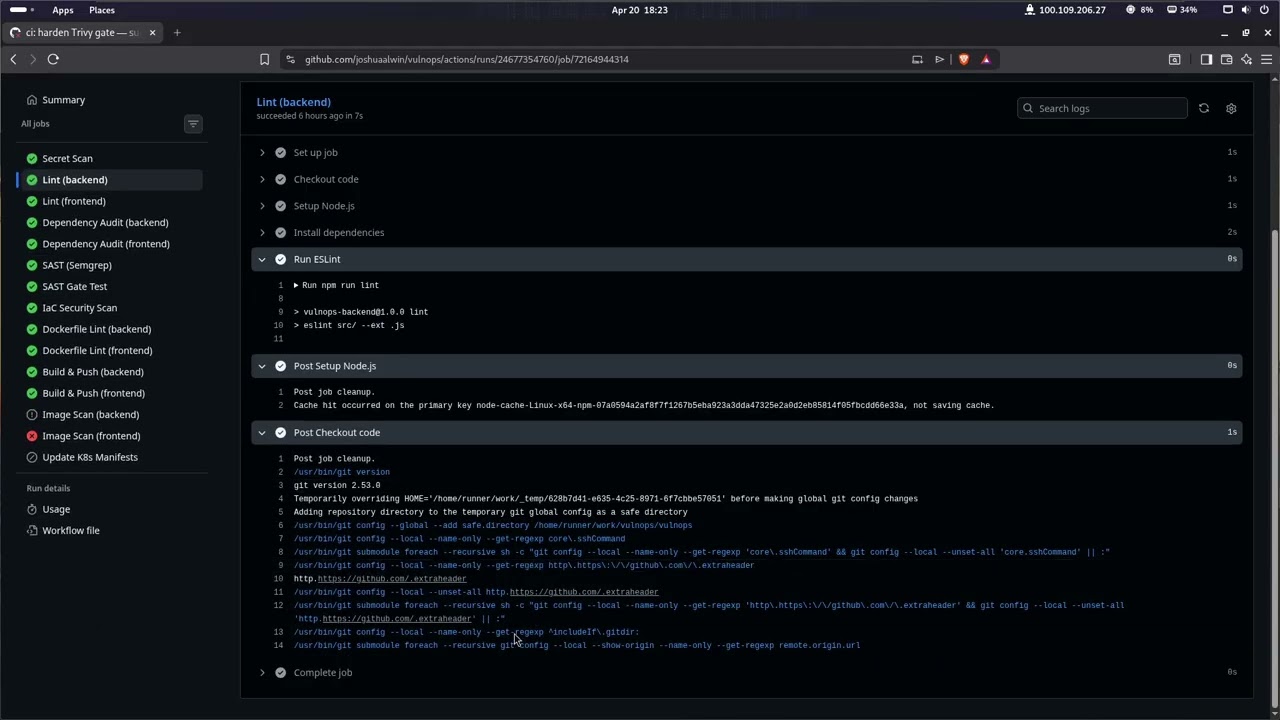Expand the Install dependencies step
The width and height of the screenshot is (1280, 720).
click(x=746, y=232)
